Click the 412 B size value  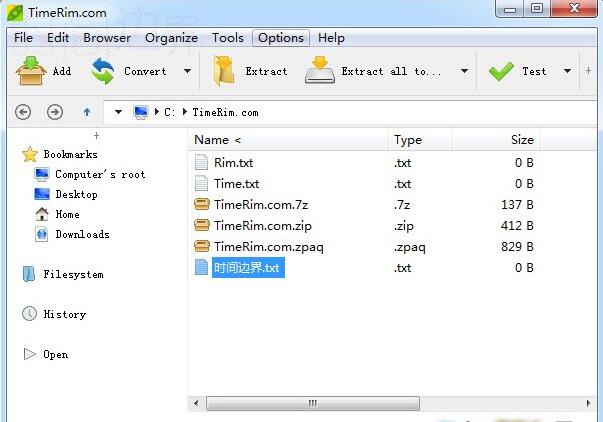(517, 225)
